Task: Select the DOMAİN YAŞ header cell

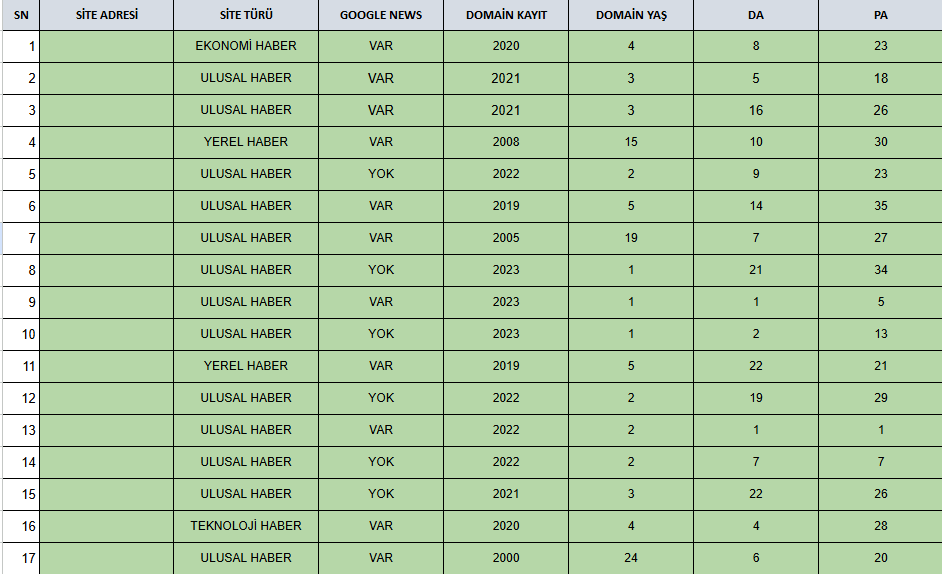Action: tap(631, 15)
